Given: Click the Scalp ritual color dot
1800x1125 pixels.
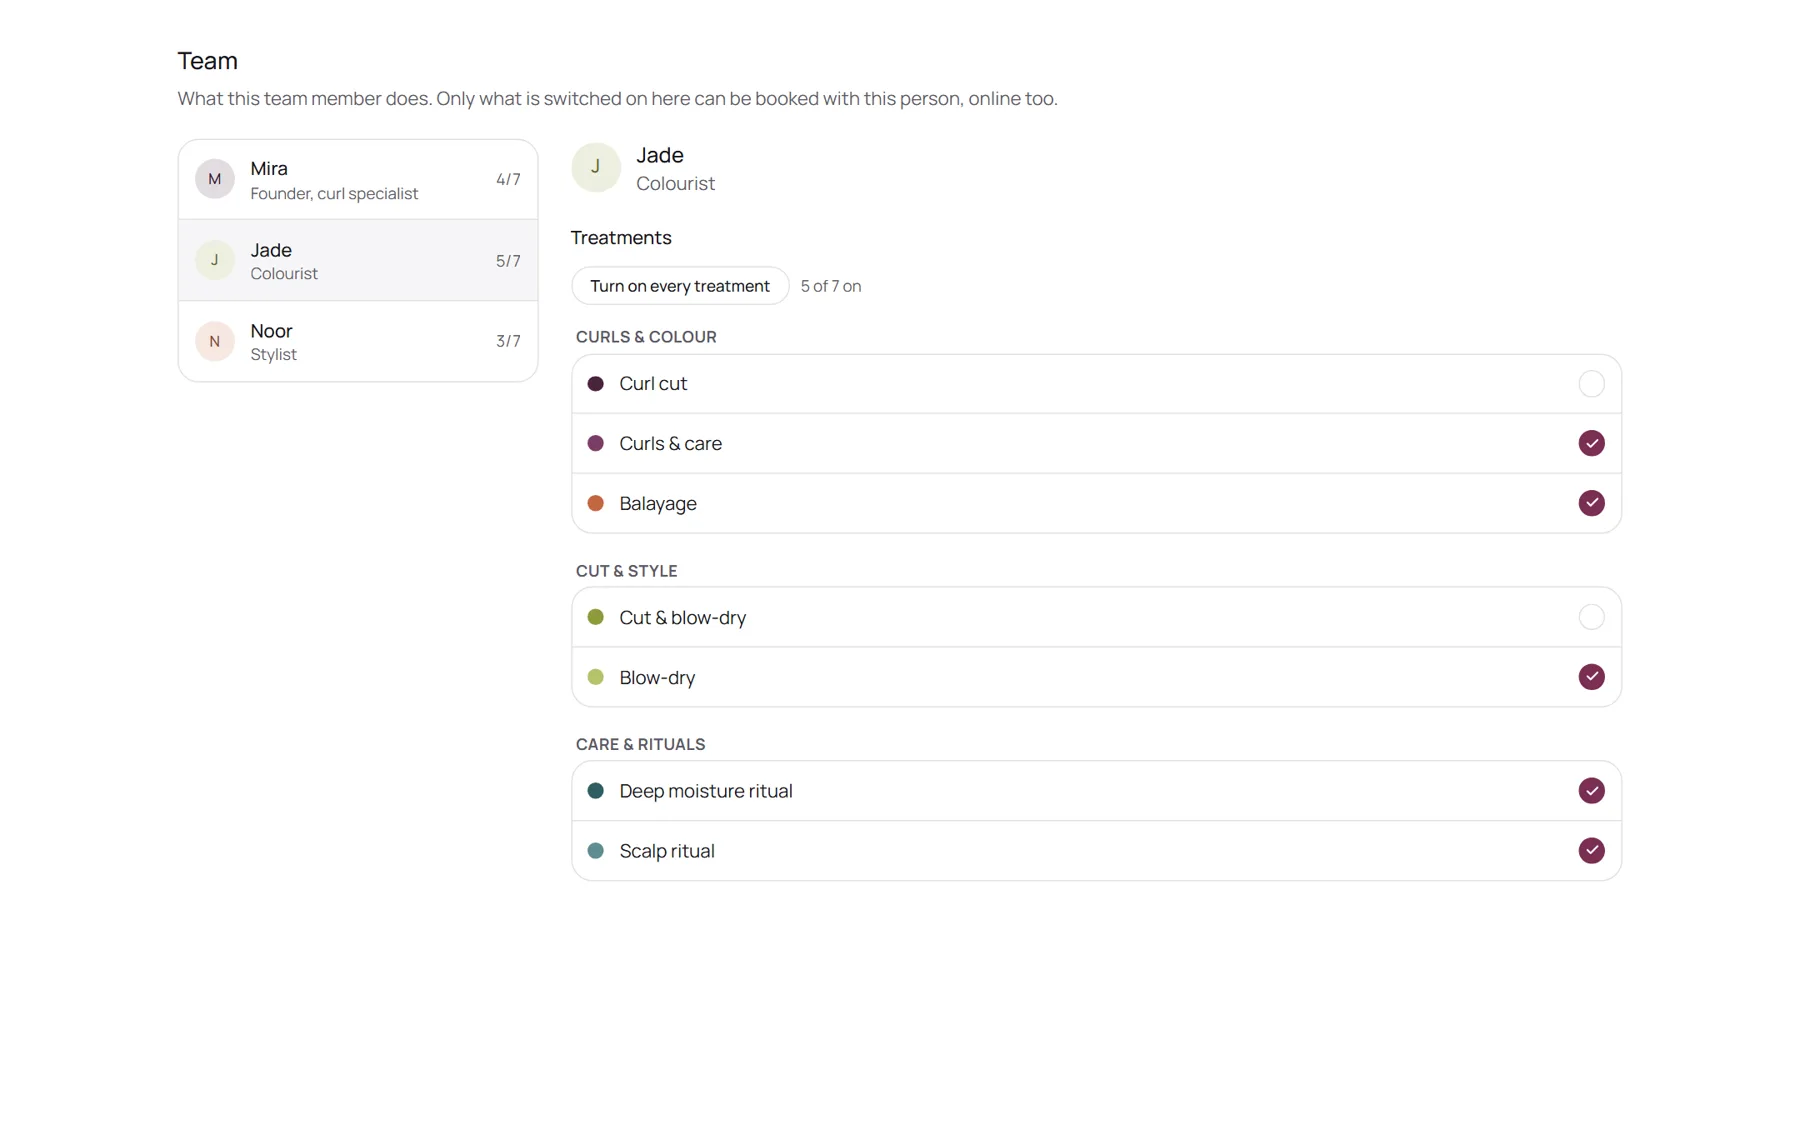Looking at the screenshot, I should (596, 851).
